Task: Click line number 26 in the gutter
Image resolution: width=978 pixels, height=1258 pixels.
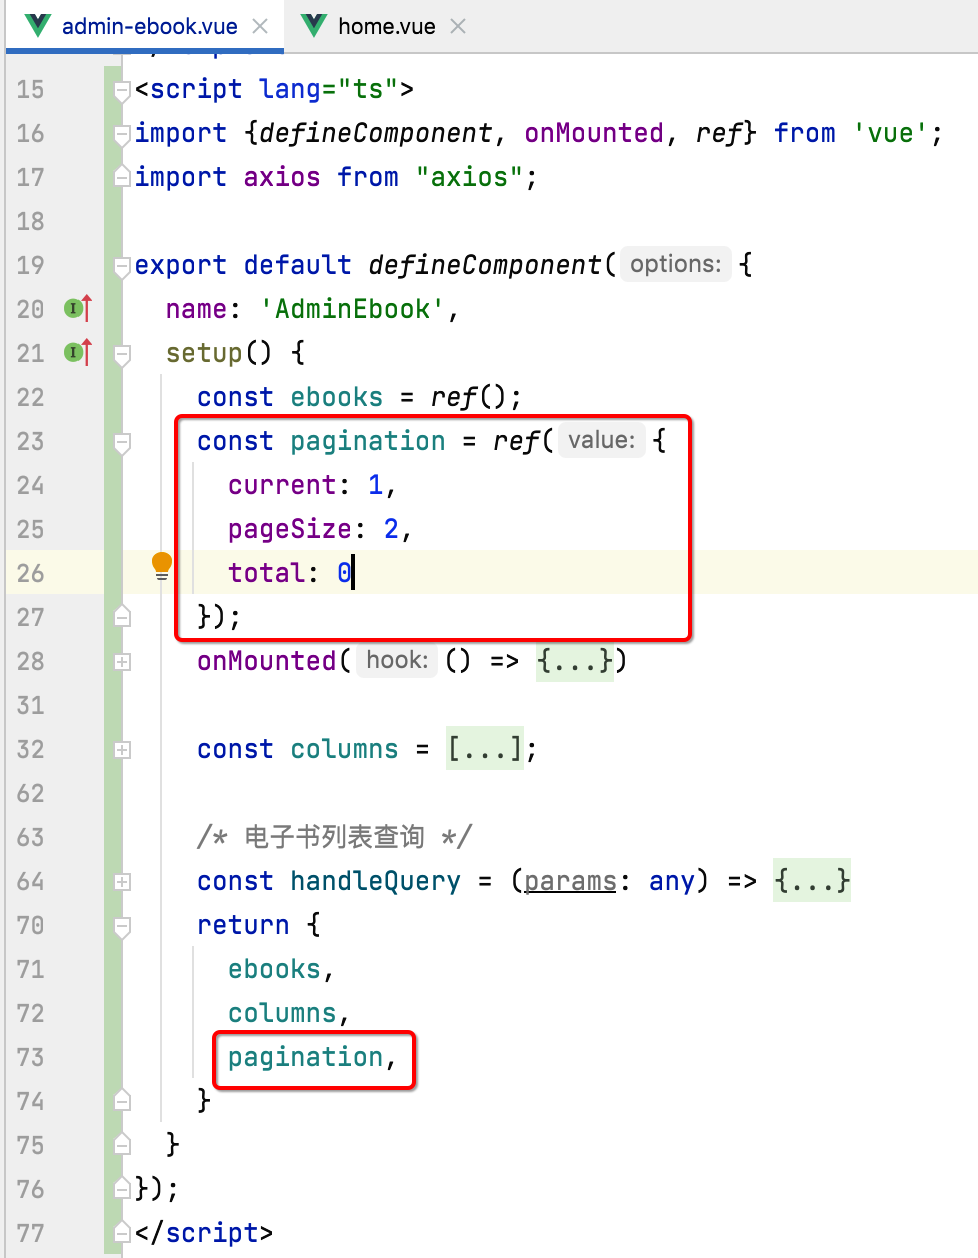Action: 30,573
